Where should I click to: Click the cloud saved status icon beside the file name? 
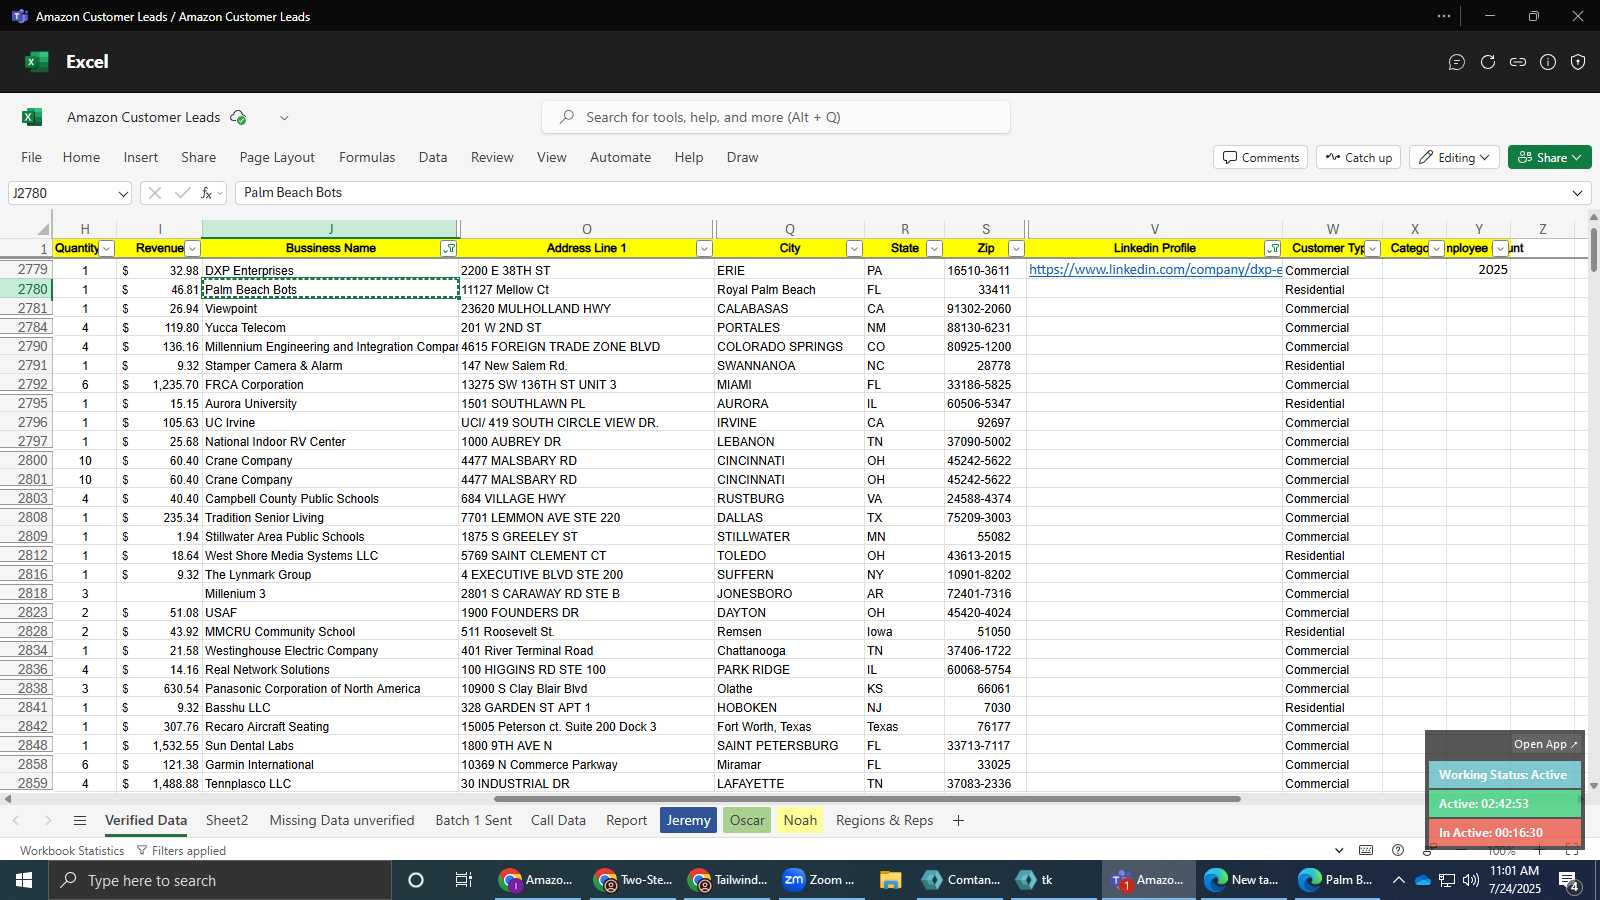[238, 117]
